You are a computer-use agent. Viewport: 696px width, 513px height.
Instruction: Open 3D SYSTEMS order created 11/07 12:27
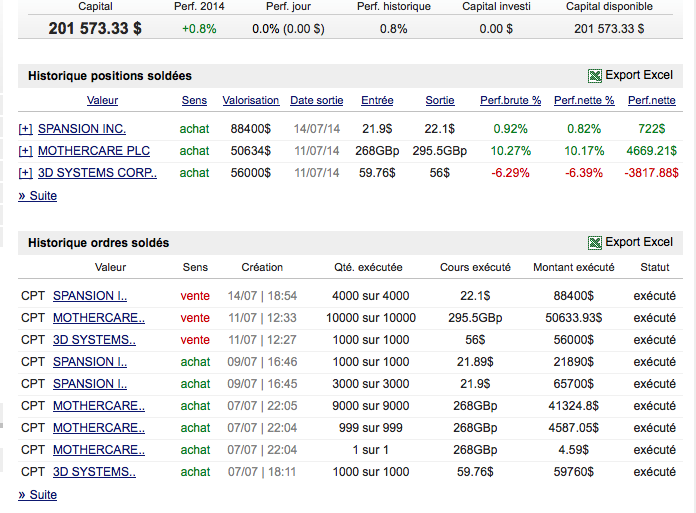tap(94, 340)
